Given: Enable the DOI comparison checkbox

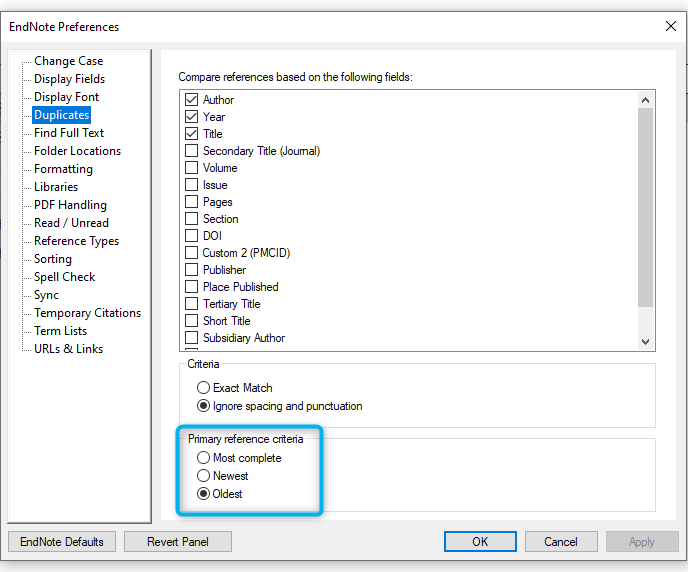Looking at the screenshot, I should tap(191, 236).
